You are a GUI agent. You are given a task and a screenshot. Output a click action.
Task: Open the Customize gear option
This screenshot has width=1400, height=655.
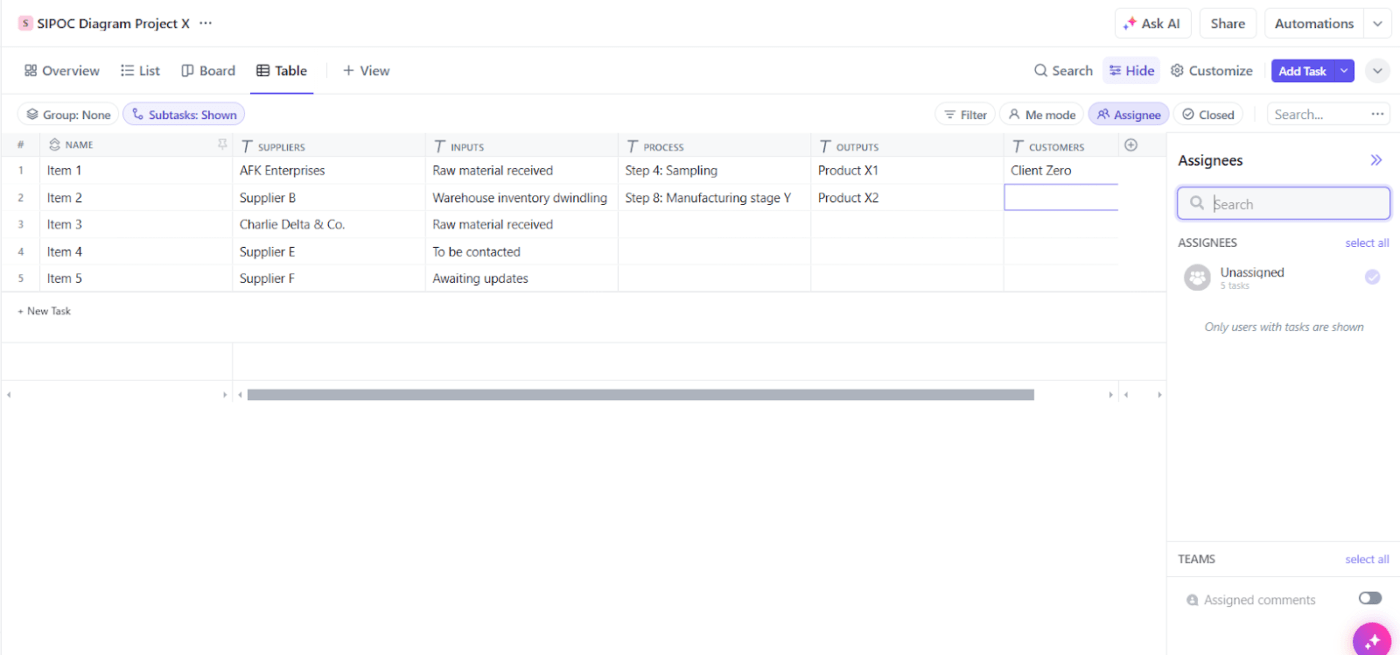point(1211,71)
